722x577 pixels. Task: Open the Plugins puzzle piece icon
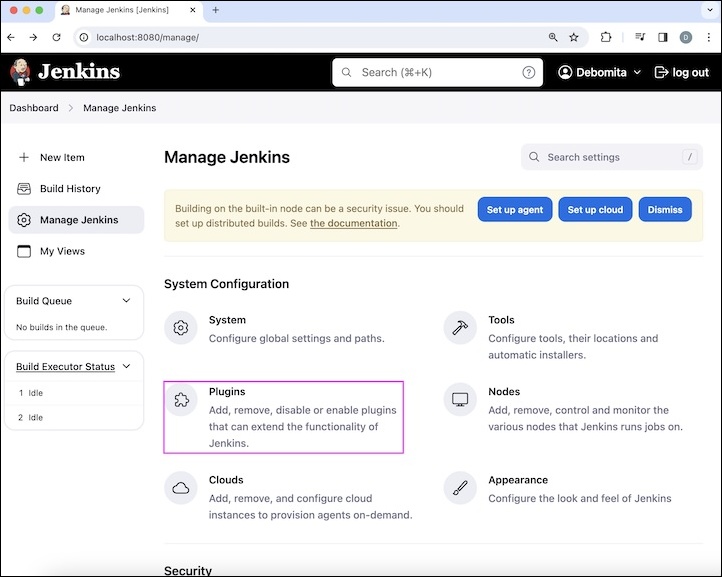[x=181, y=400]
